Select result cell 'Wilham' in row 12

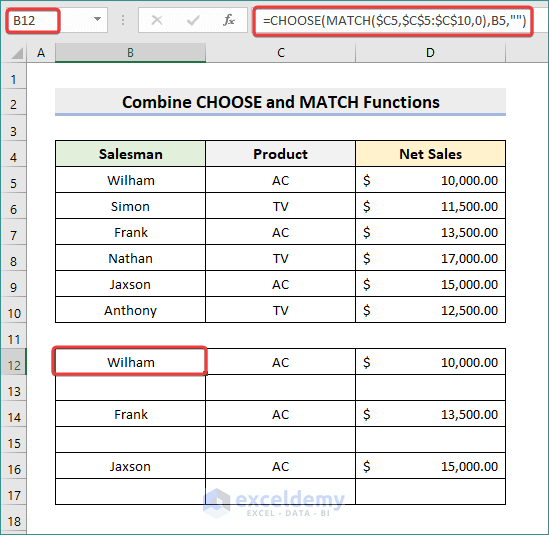(130, 362)
